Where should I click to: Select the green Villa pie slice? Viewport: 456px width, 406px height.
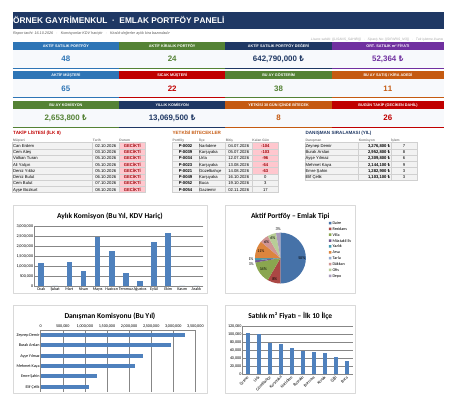pos(268,269)
